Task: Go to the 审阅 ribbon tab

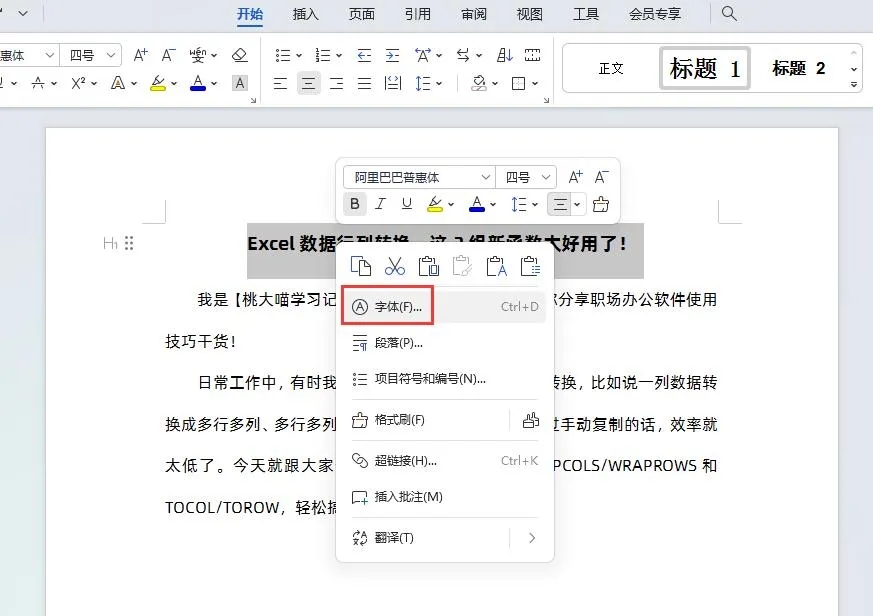Action: point(474,14)
